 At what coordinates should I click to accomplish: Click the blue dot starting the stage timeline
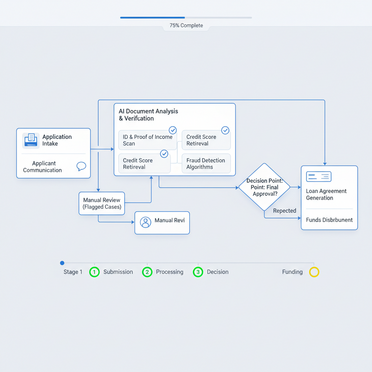62,263
